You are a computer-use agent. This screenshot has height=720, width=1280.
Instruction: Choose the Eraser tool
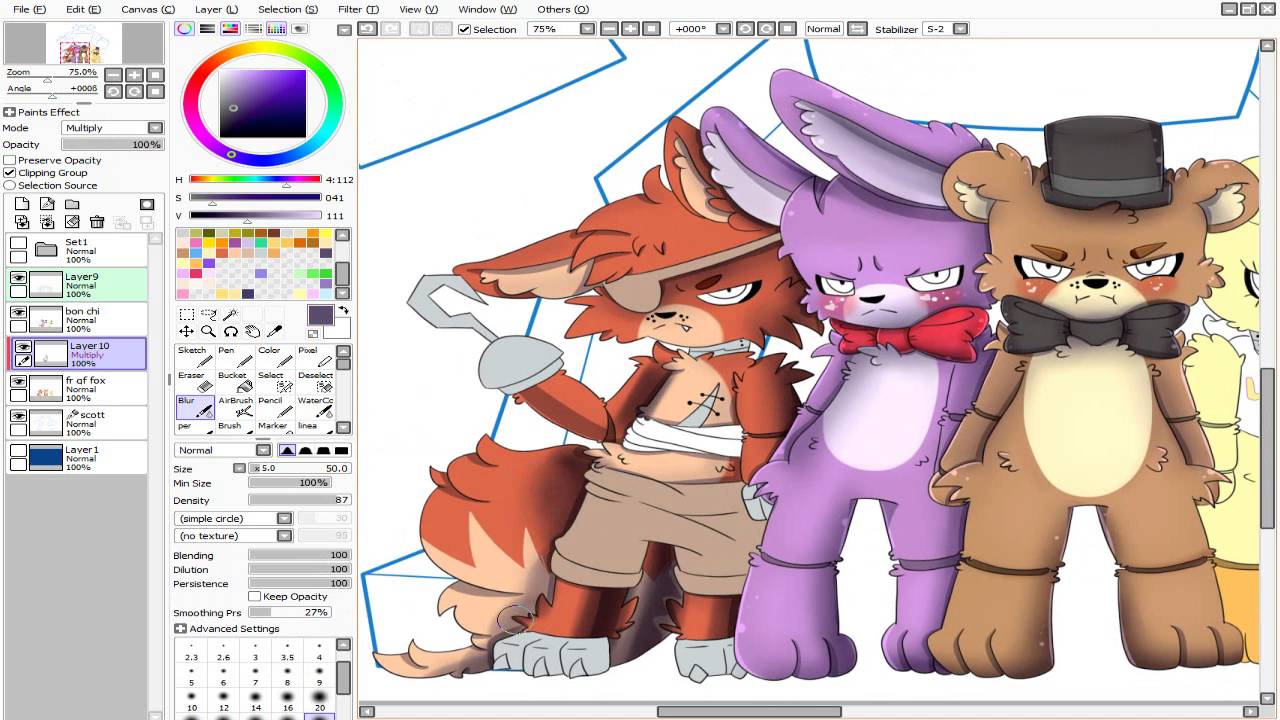pos(195,382)
